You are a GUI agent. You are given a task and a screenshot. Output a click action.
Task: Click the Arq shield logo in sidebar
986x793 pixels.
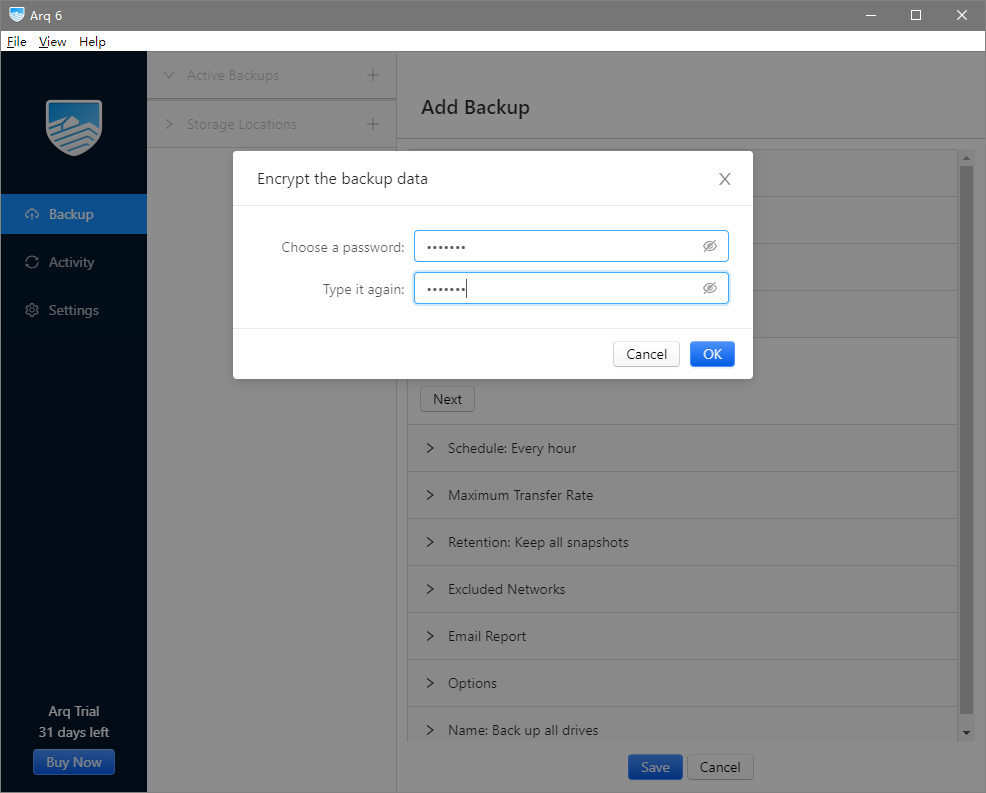pyautogui.click(x=74, y=127)
